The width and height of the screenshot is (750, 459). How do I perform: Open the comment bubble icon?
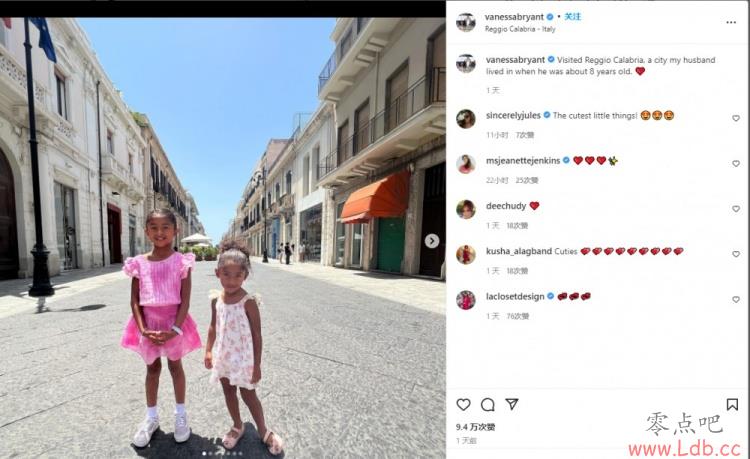click(x=487, y=404)
